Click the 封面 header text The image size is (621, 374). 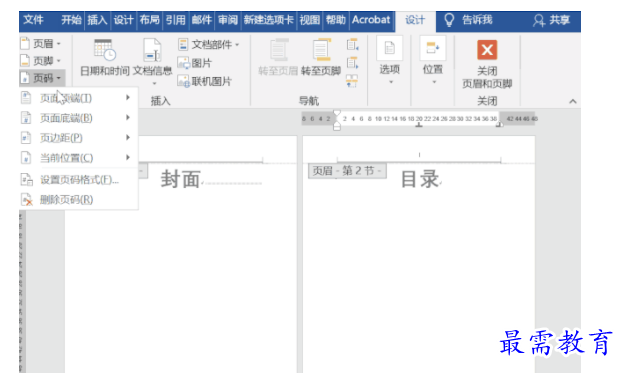click(x=181, y=179)
